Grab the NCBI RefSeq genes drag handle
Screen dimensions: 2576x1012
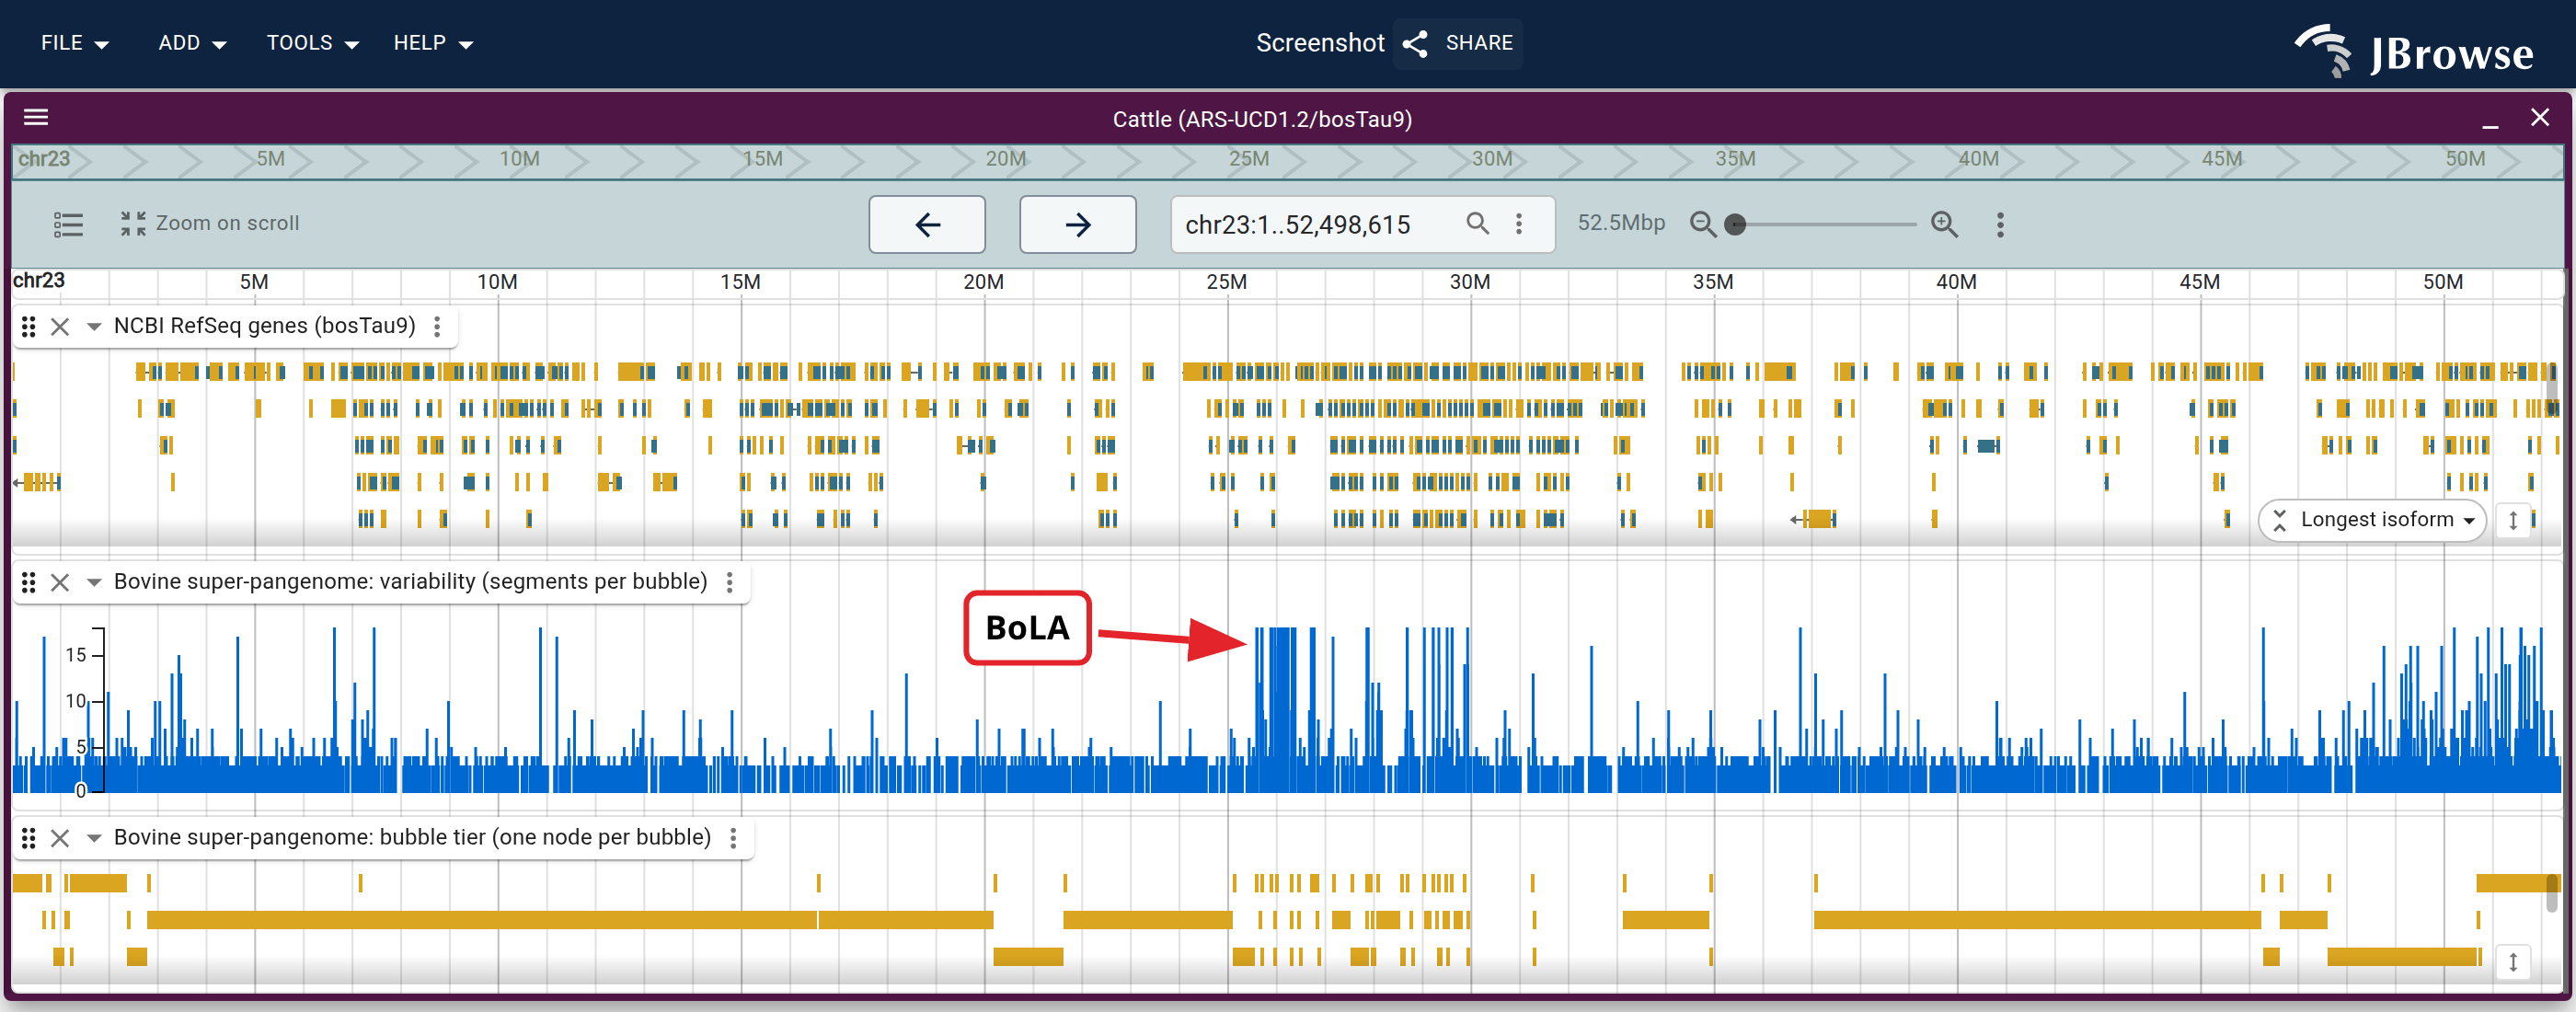29,326
